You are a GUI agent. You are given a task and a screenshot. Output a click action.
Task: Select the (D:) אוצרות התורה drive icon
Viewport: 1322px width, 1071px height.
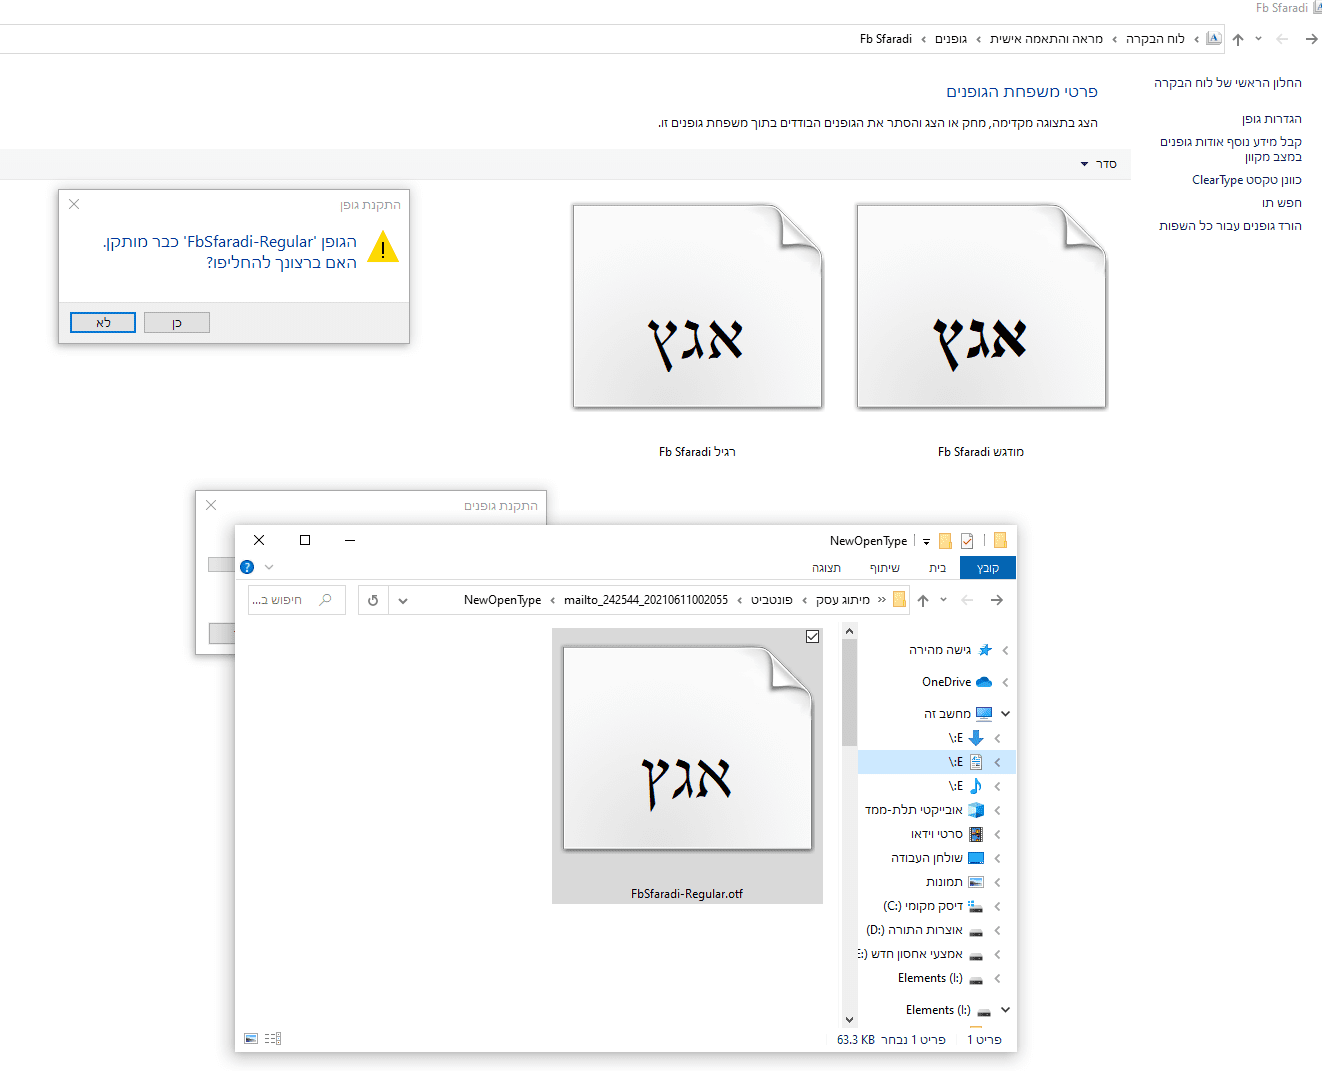(976, 931)
